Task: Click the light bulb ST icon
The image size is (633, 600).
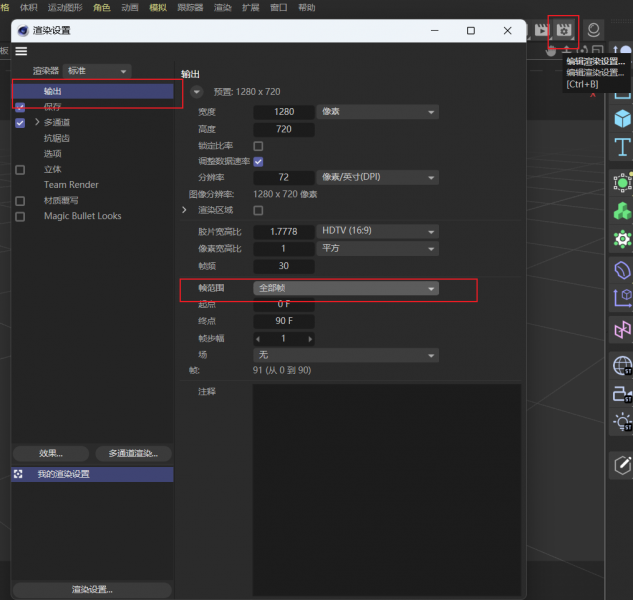Action: [x=623, y=422]
